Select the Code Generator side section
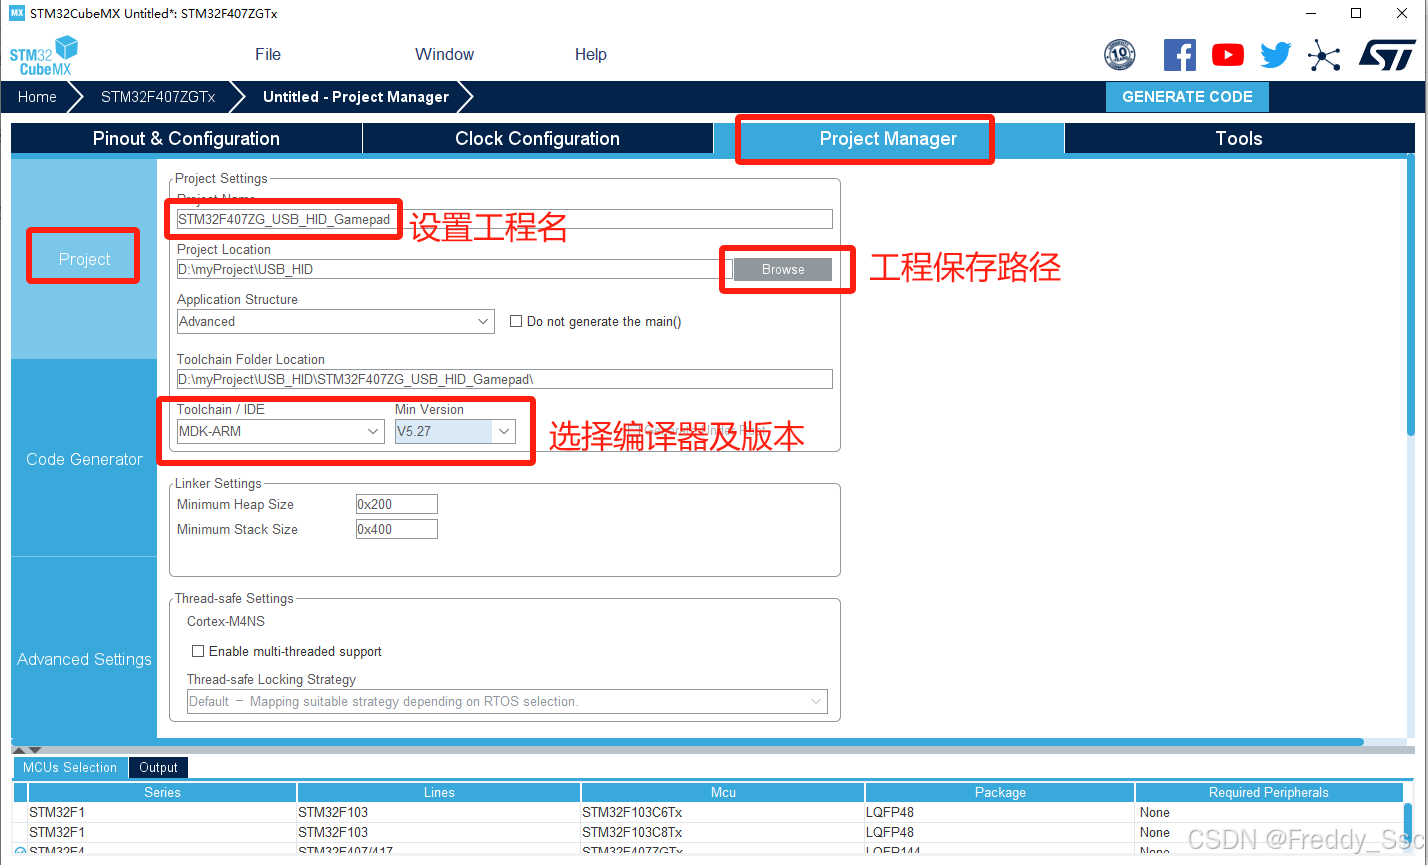 (84, 459)
